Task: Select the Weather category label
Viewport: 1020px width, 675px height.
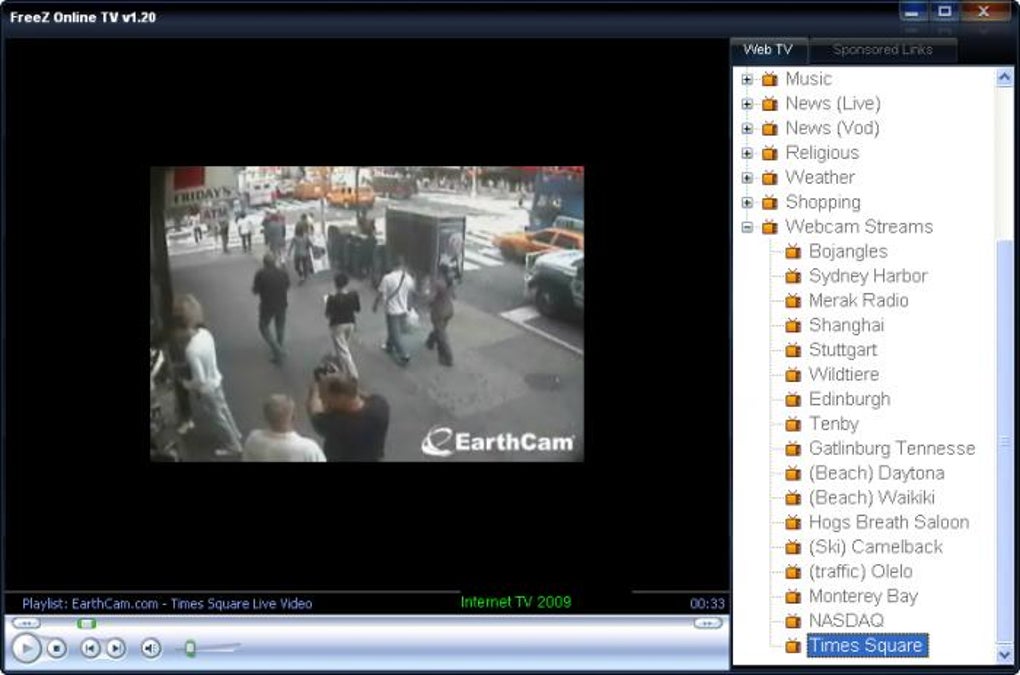Action: pyautogui.click(x=820, y=178)
